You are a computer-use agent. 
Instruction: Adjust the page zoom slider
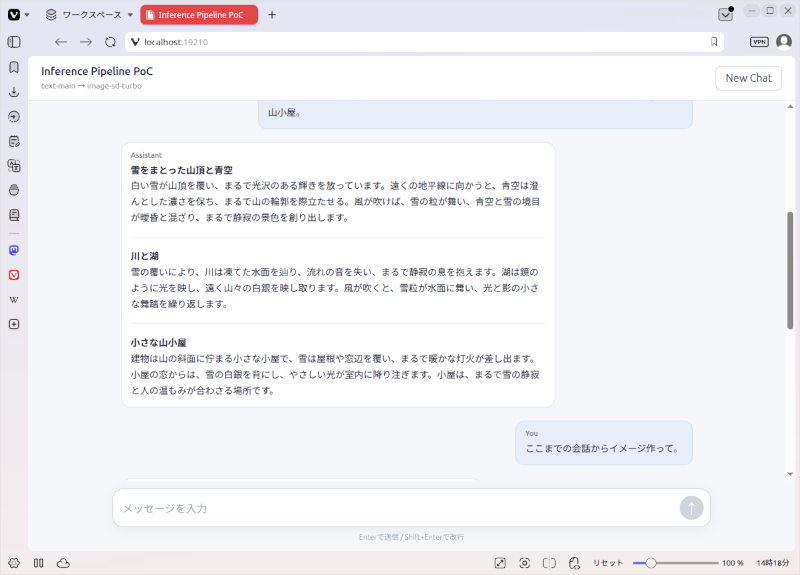(x=676, y=563)
